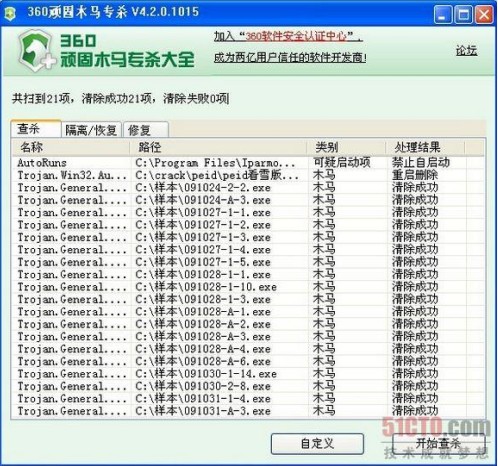
Task: Select the Trojan.Win32.Au... row
Action: tap(248, 175)
